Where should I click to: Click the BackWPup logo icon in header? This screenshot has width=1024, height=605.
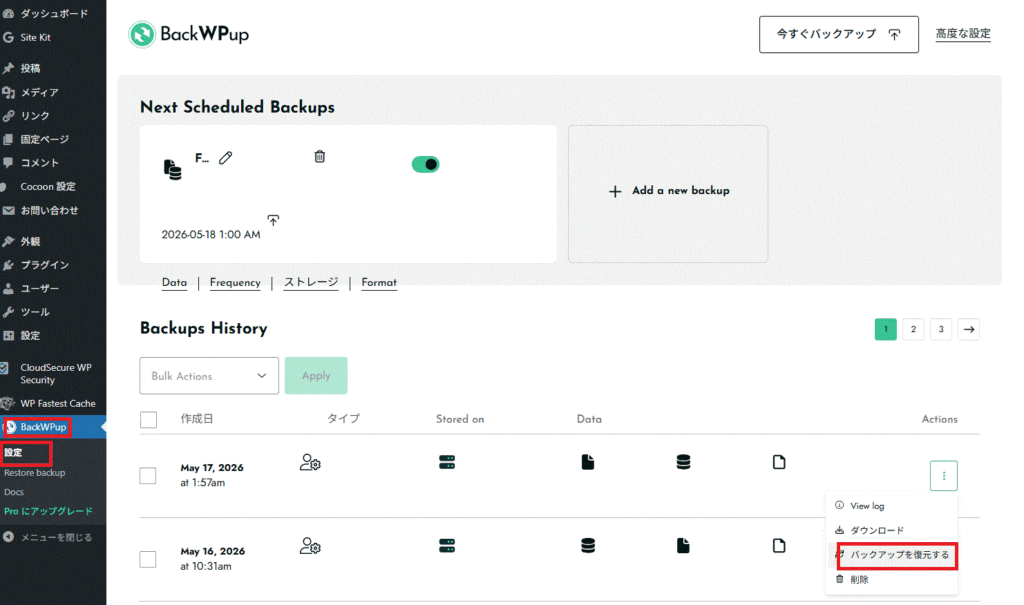142,35
